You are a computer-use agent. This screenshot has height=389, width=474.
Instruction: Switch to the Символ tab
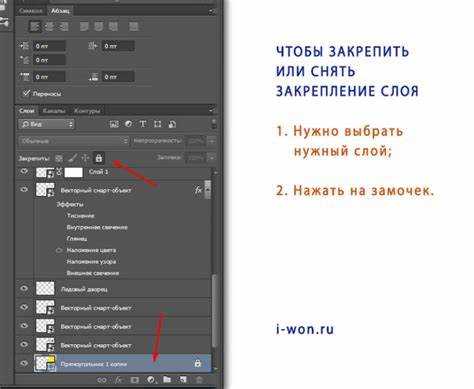pyautogui.click(x=30, y=11)
